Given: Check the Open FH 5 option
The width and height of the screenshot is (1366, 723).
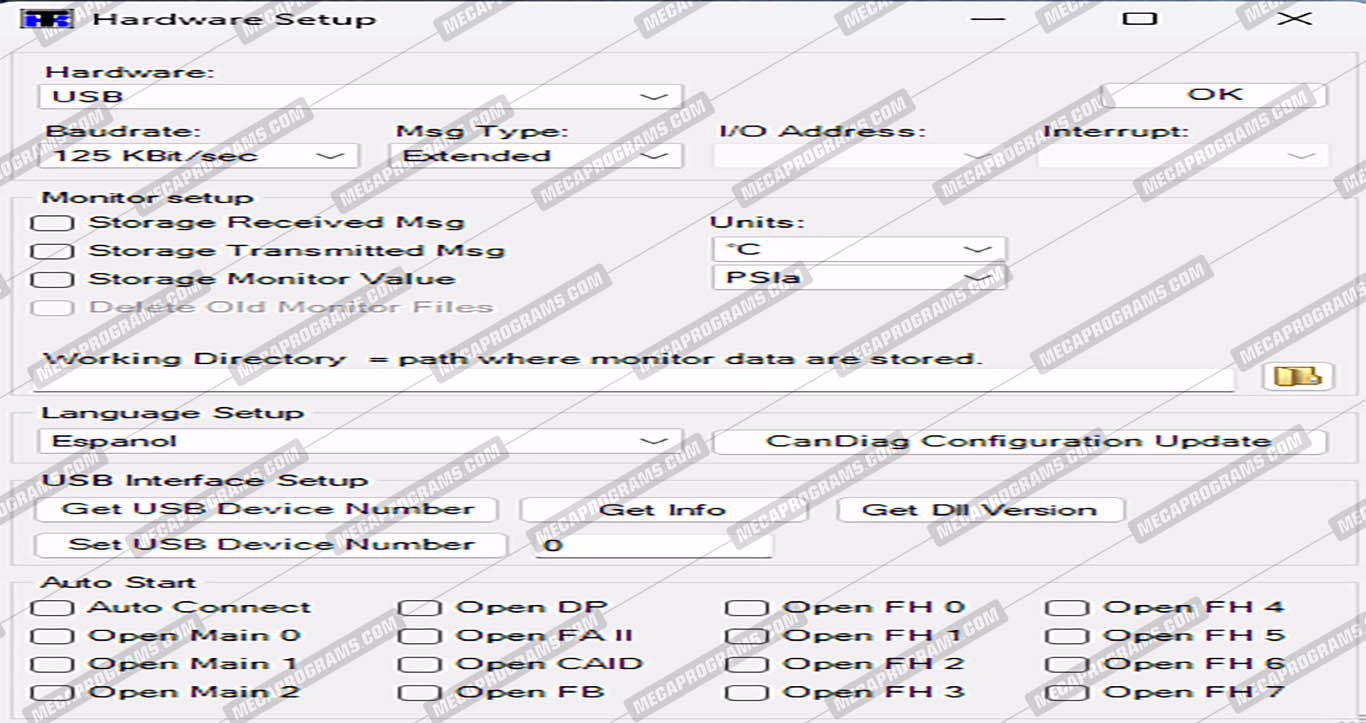Looking at the screenshot, I should 1067,636.
